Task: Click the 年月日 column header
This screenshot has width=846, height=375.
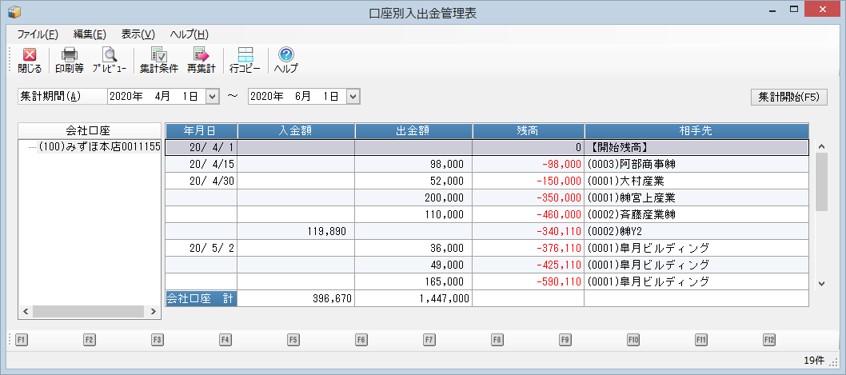Action: point(201,131)
